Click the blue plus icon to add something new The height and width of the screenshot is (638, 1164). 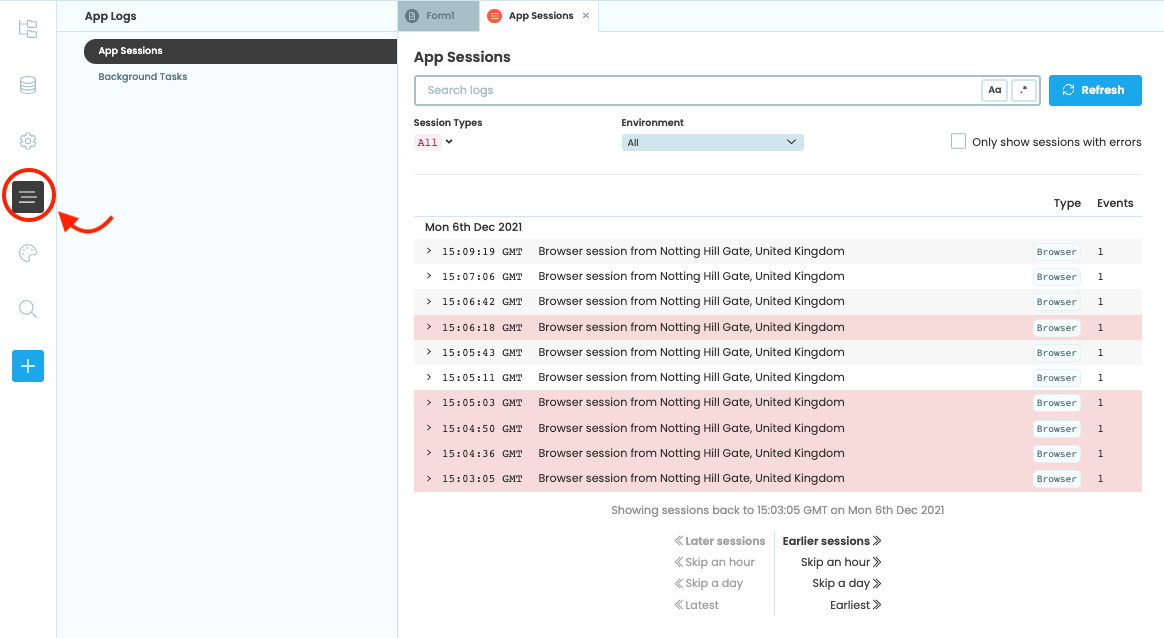pyautogui.click(x=28, y=366)
